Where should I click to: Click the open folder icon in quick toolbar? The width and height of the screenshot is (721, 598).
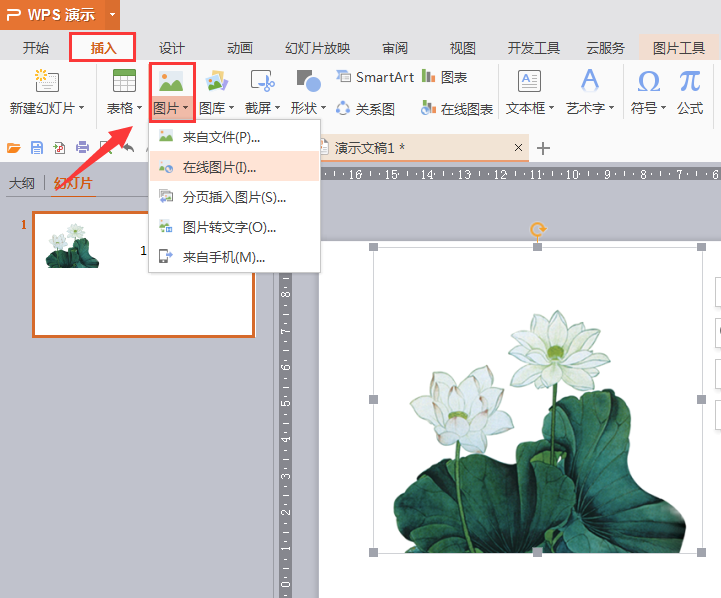point(14,148)
